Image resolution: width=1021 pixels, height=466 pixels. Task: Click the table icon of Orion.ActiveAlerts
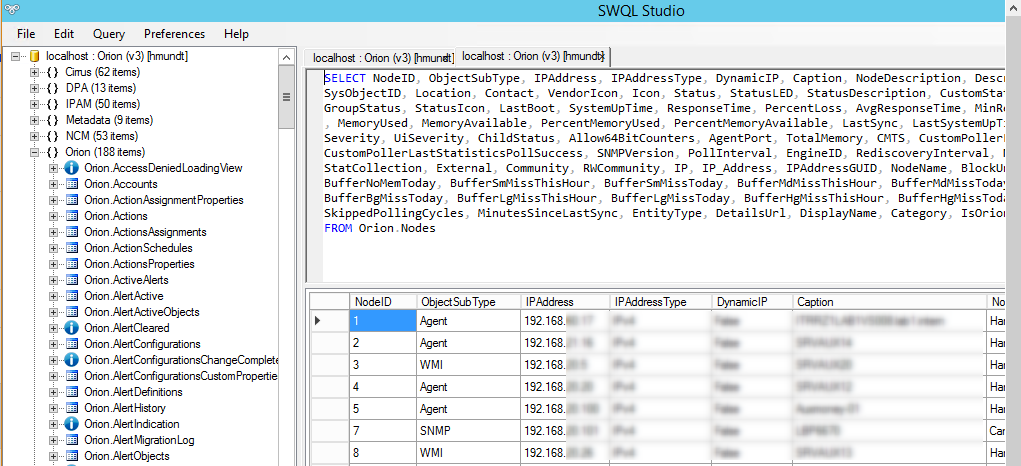[72, 280]
